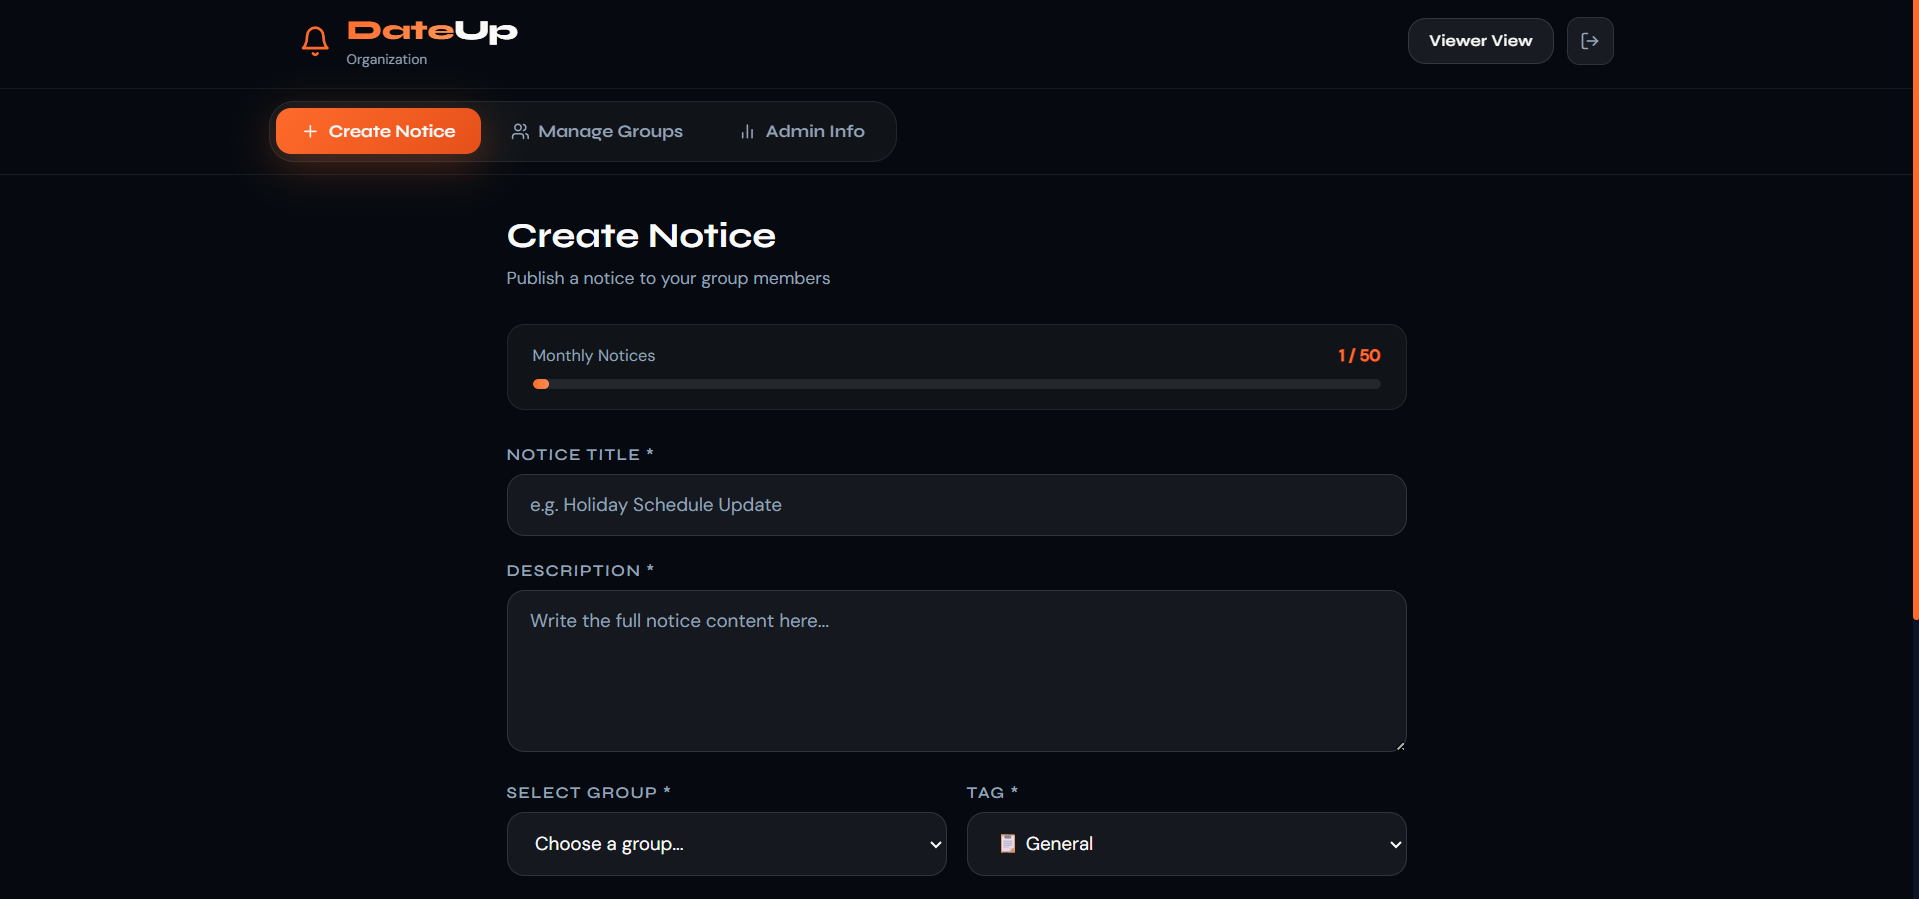Click the plus icon on Create Notice
Image resolution: width=1919 pixels, height=899 pixels.
coord(310,131)
